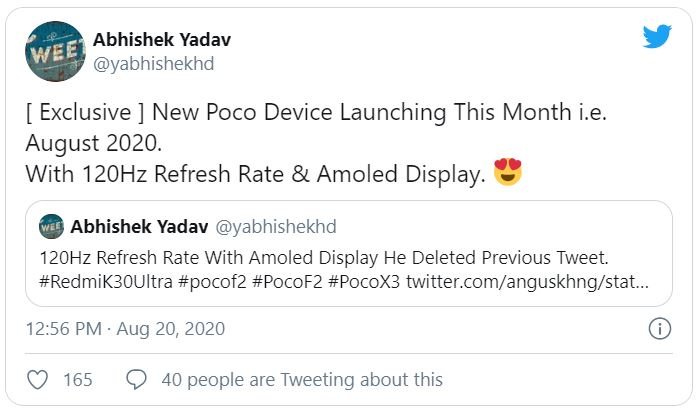View the 165 likes count

pyautogui.click(x=77, y=379)
